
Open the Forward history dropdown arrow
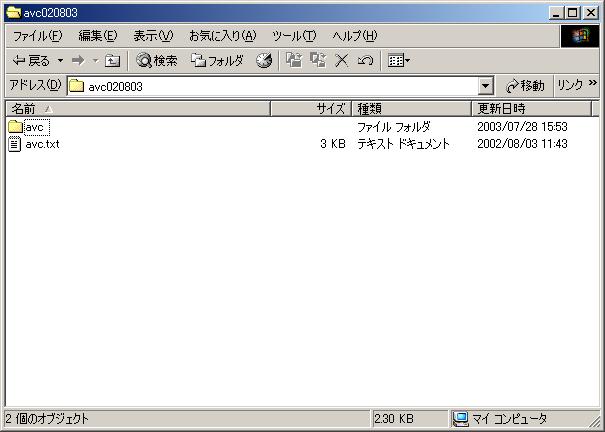coord(95,61)
